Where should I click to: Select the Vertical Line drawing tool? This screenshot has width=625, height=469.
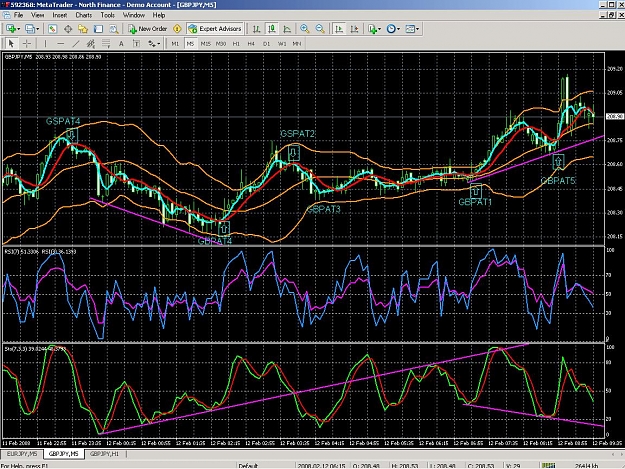[x=45, y=43]
